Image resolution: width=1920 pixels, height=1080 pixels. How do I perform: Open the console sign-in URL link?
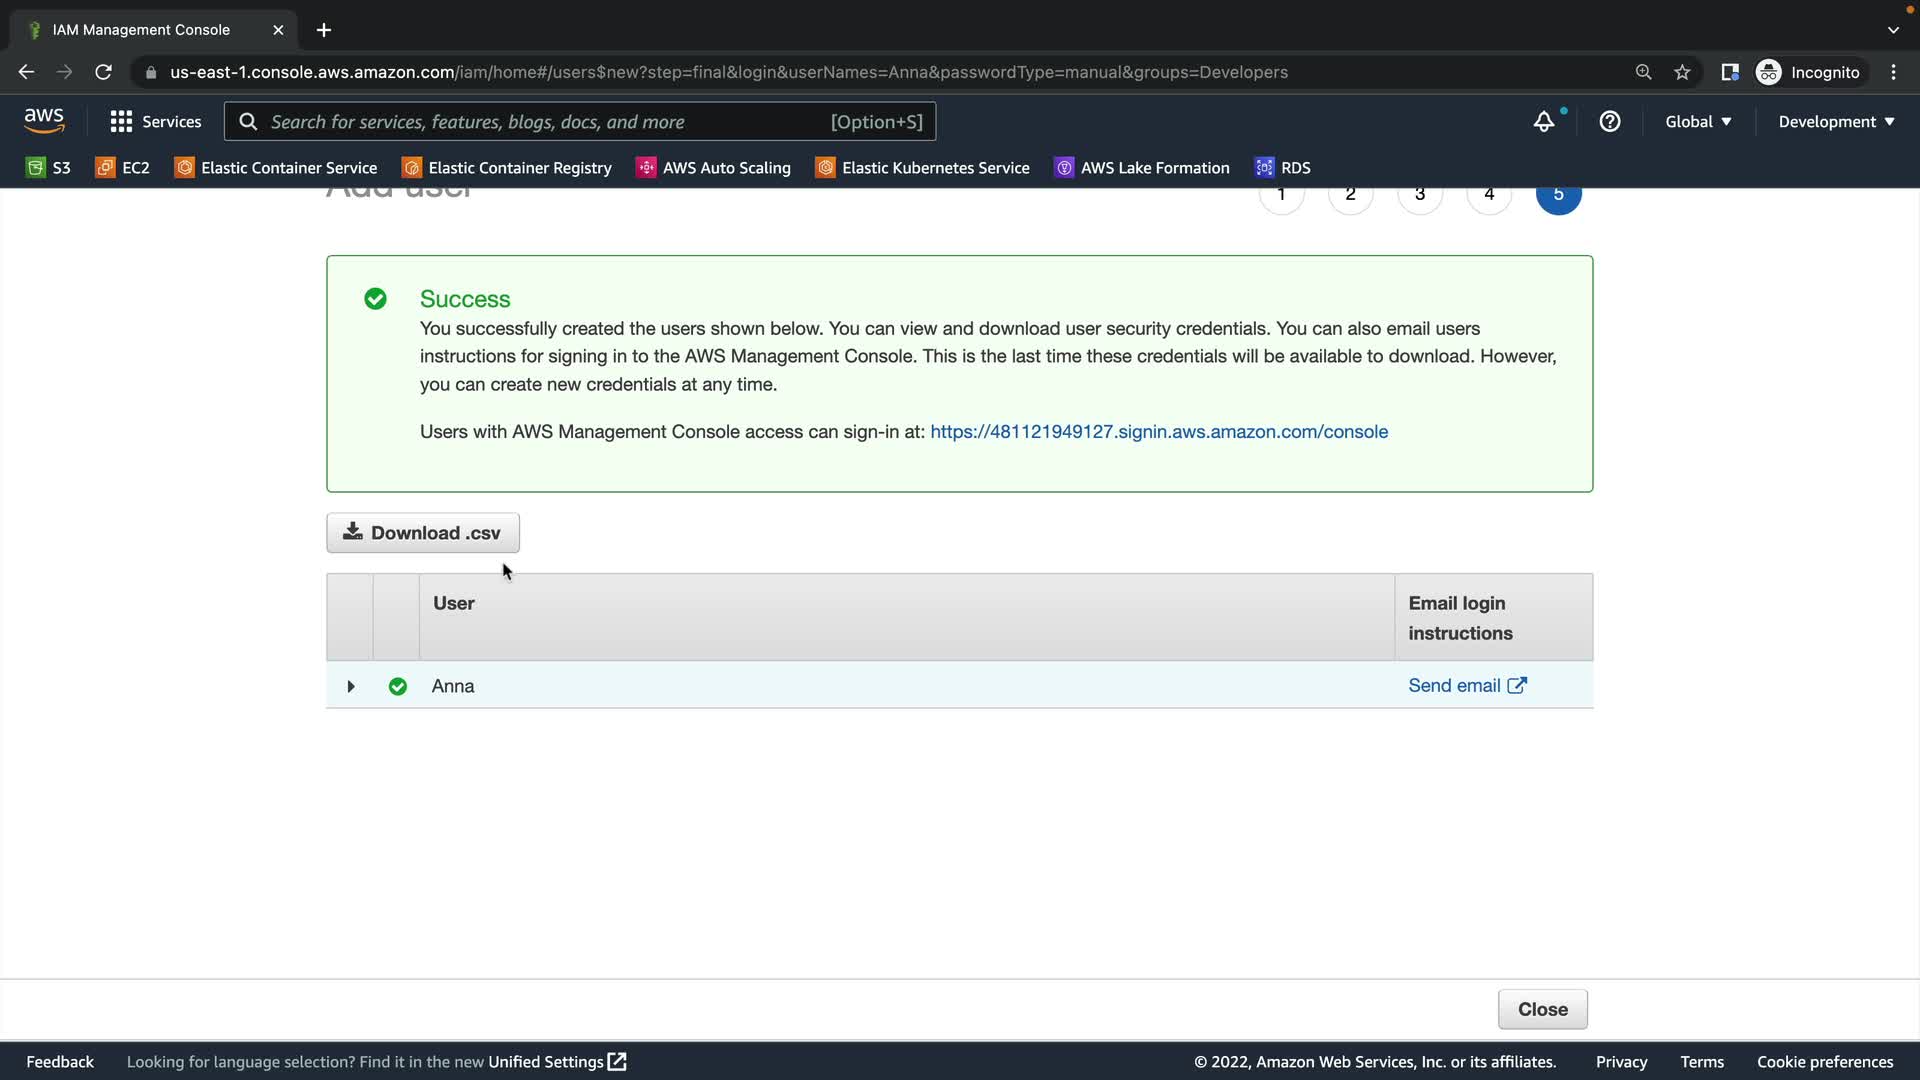[x=1158, y=432]
